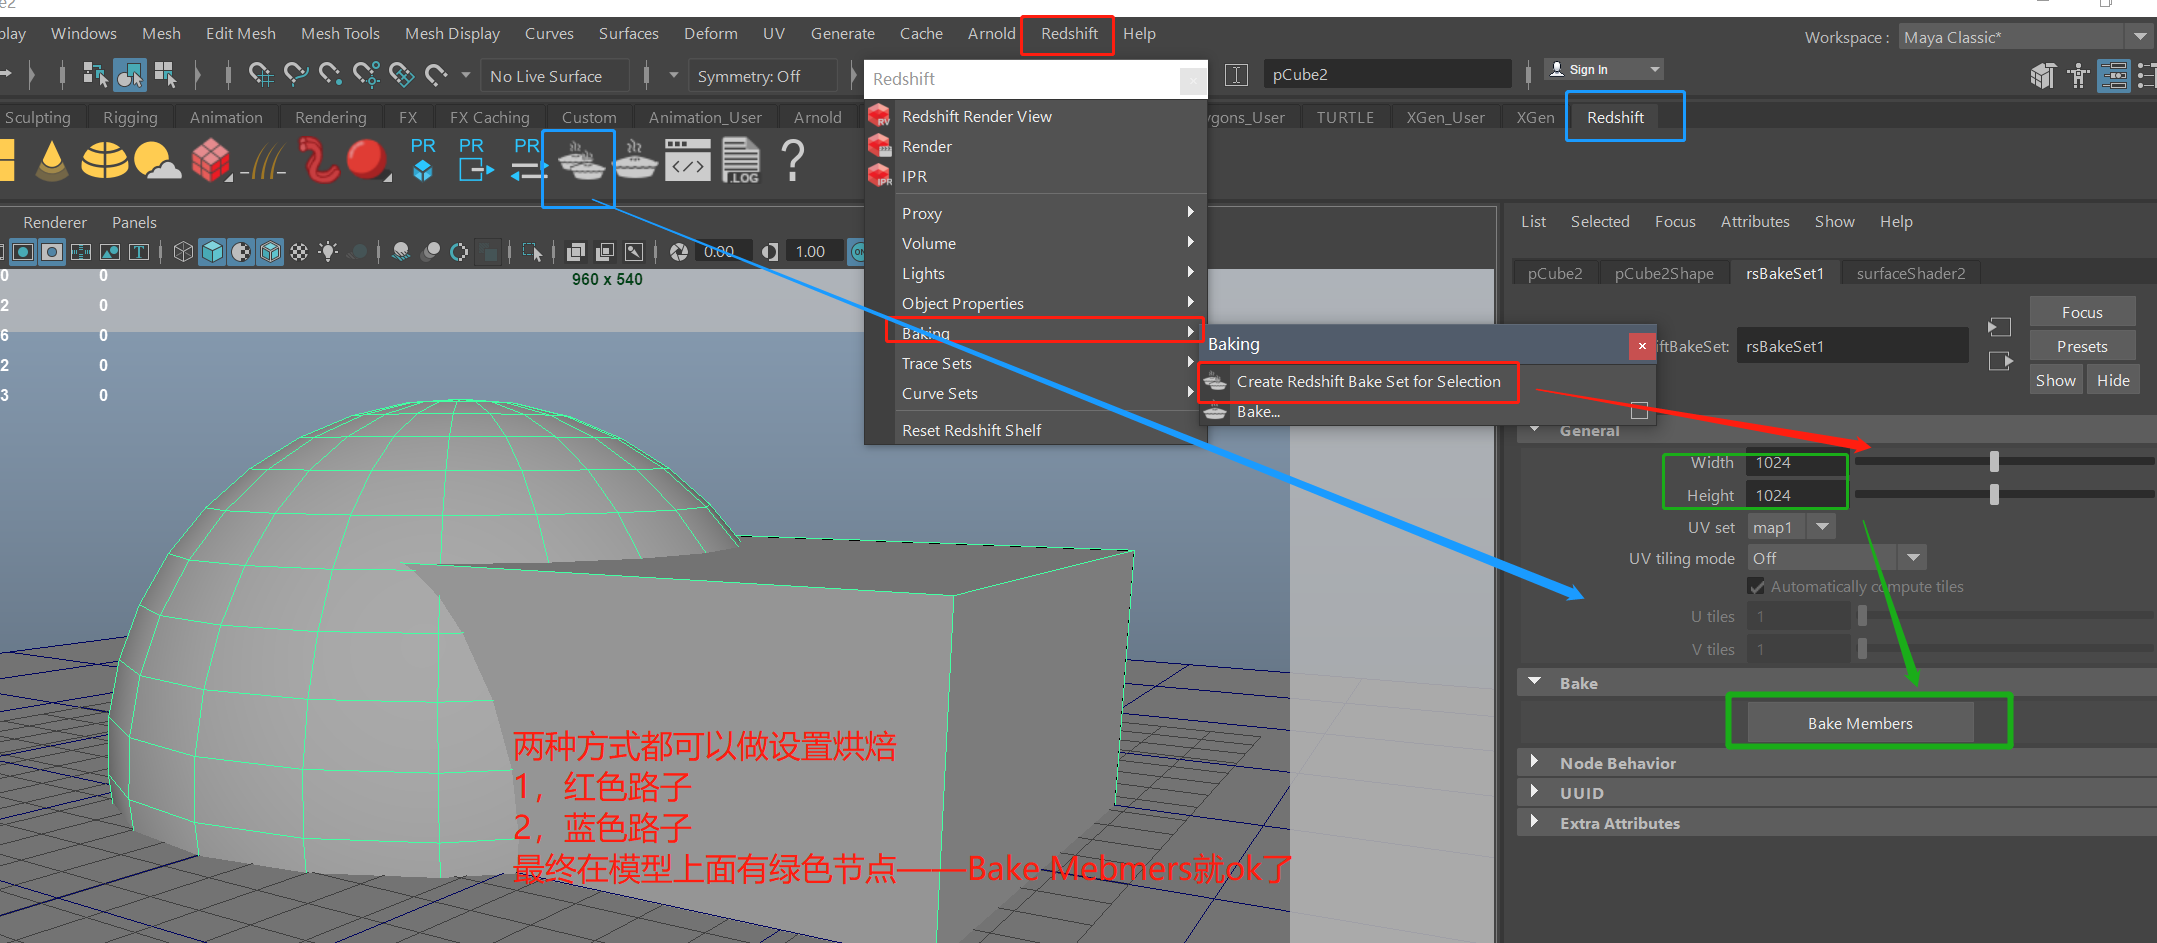Screen dimensions: 2157x943
Task: Click the Bake Members button
Action: tap(1860, 723)
